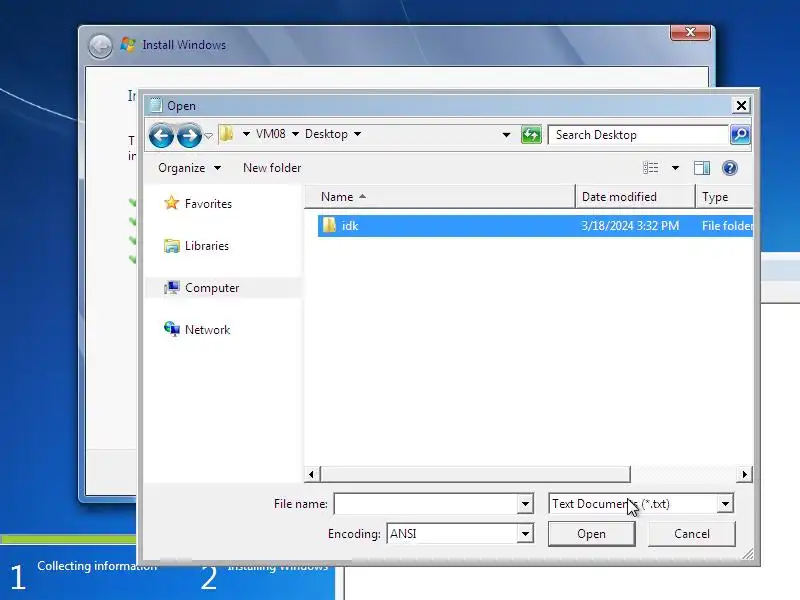Click the scroll right arrow of file list

(x=744, y=474)
